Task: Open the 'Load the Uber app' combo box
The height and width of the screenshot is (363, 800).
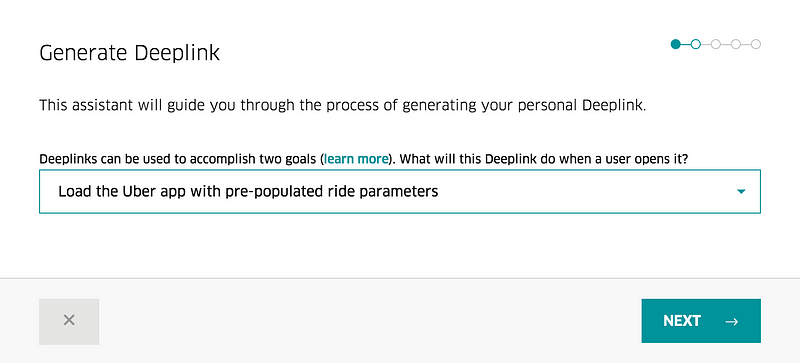Action: (399, 191)
